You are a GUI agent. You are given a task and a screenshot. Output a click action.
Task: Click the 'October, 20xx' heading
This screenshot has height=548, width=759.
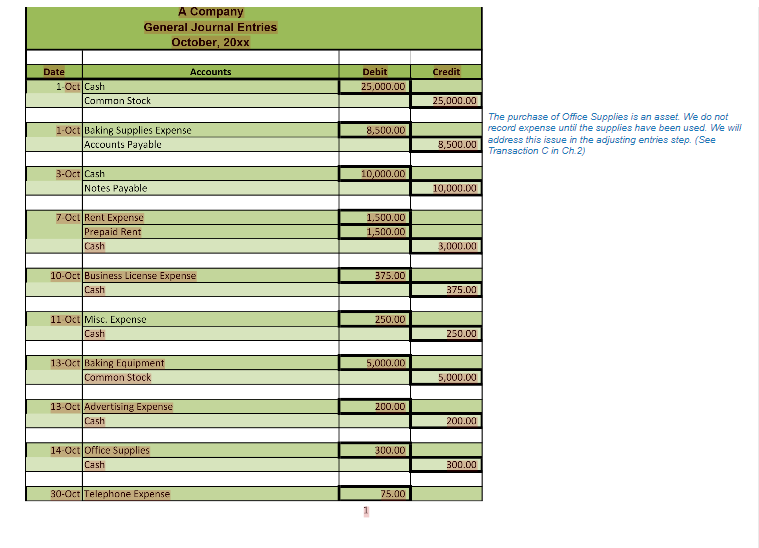(210, 42)
